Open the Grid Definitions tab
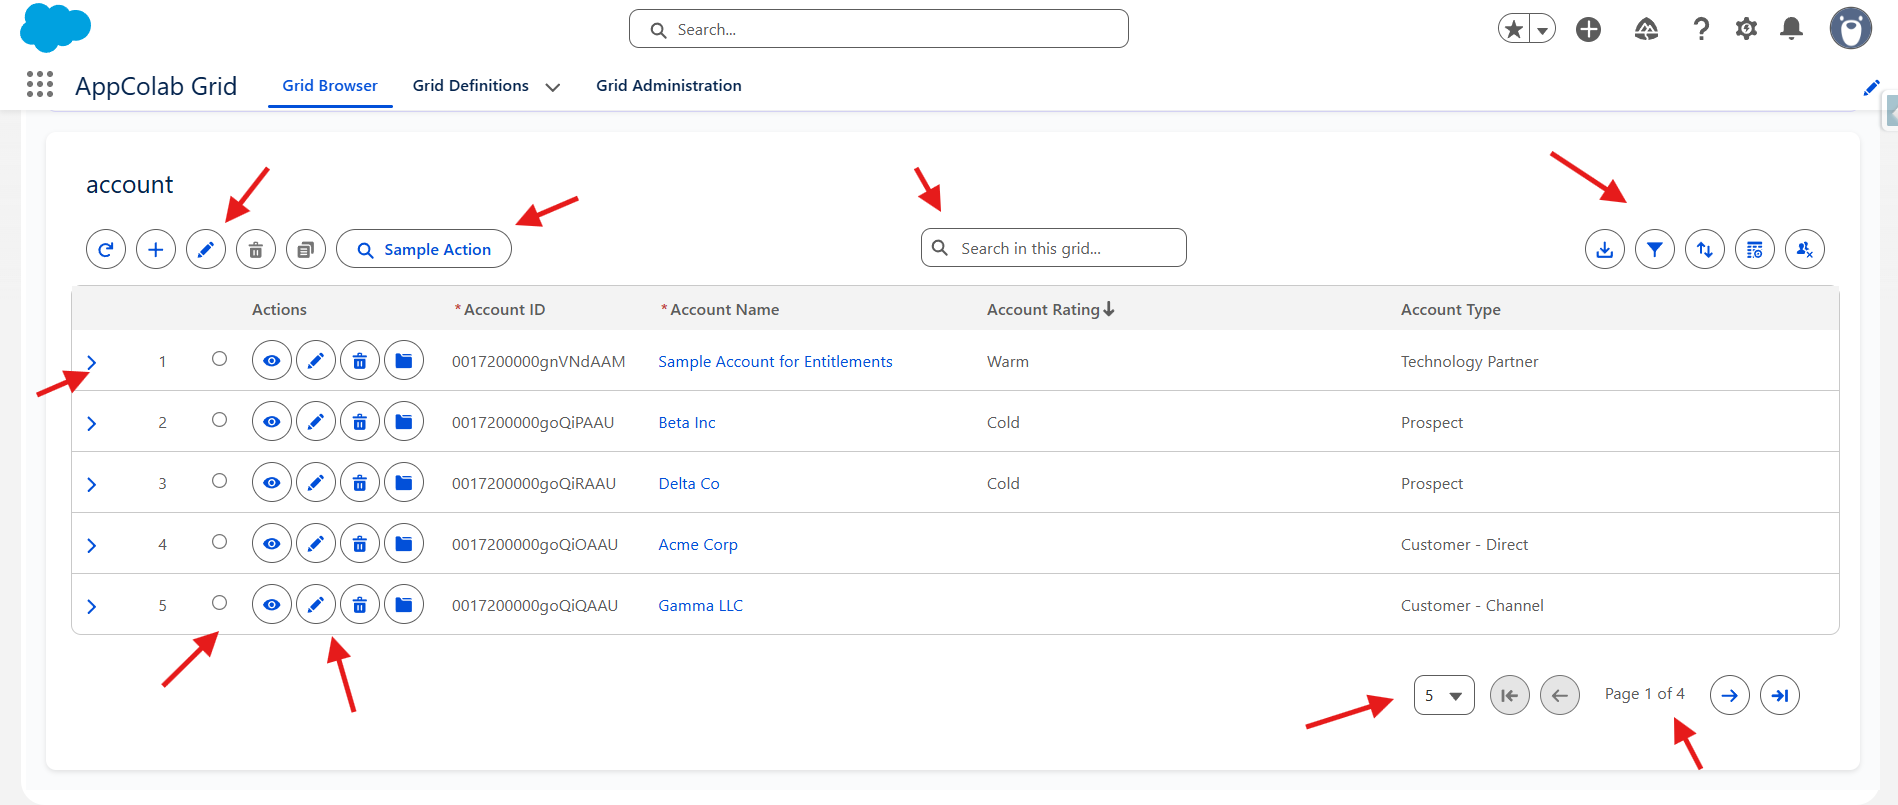 point(471,86)
